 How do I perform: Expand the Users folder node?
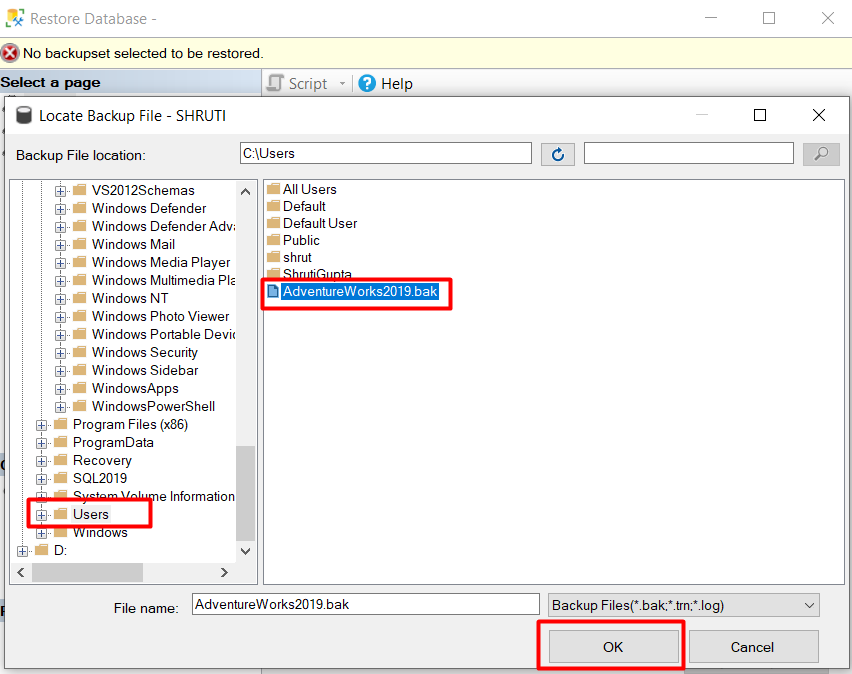click(41, 515)
